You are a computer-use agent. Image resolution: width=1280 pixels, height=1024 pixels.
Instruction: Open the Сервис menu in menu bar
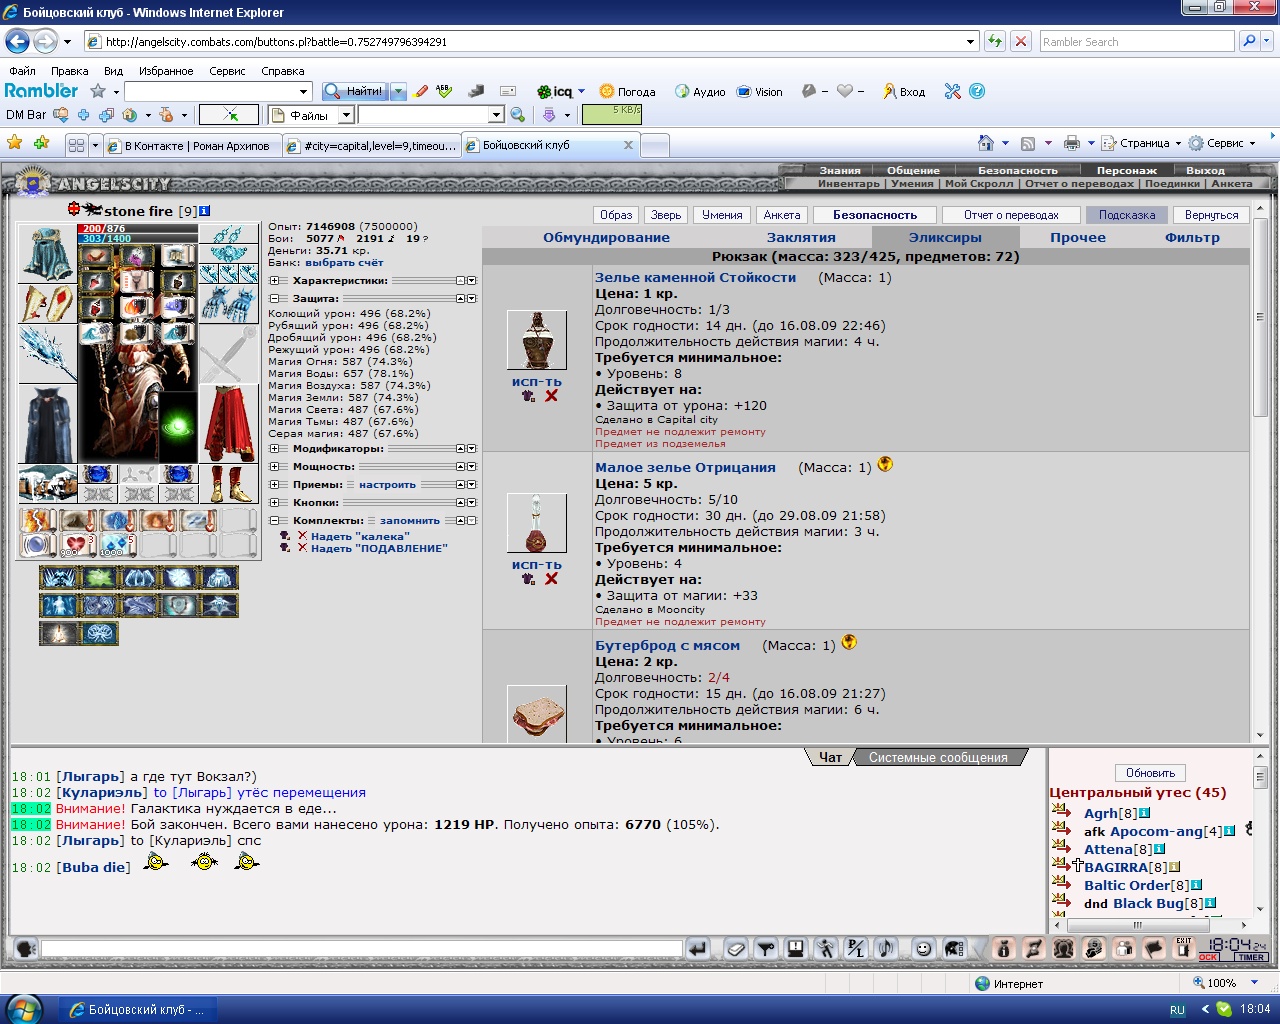coord(227,71)
